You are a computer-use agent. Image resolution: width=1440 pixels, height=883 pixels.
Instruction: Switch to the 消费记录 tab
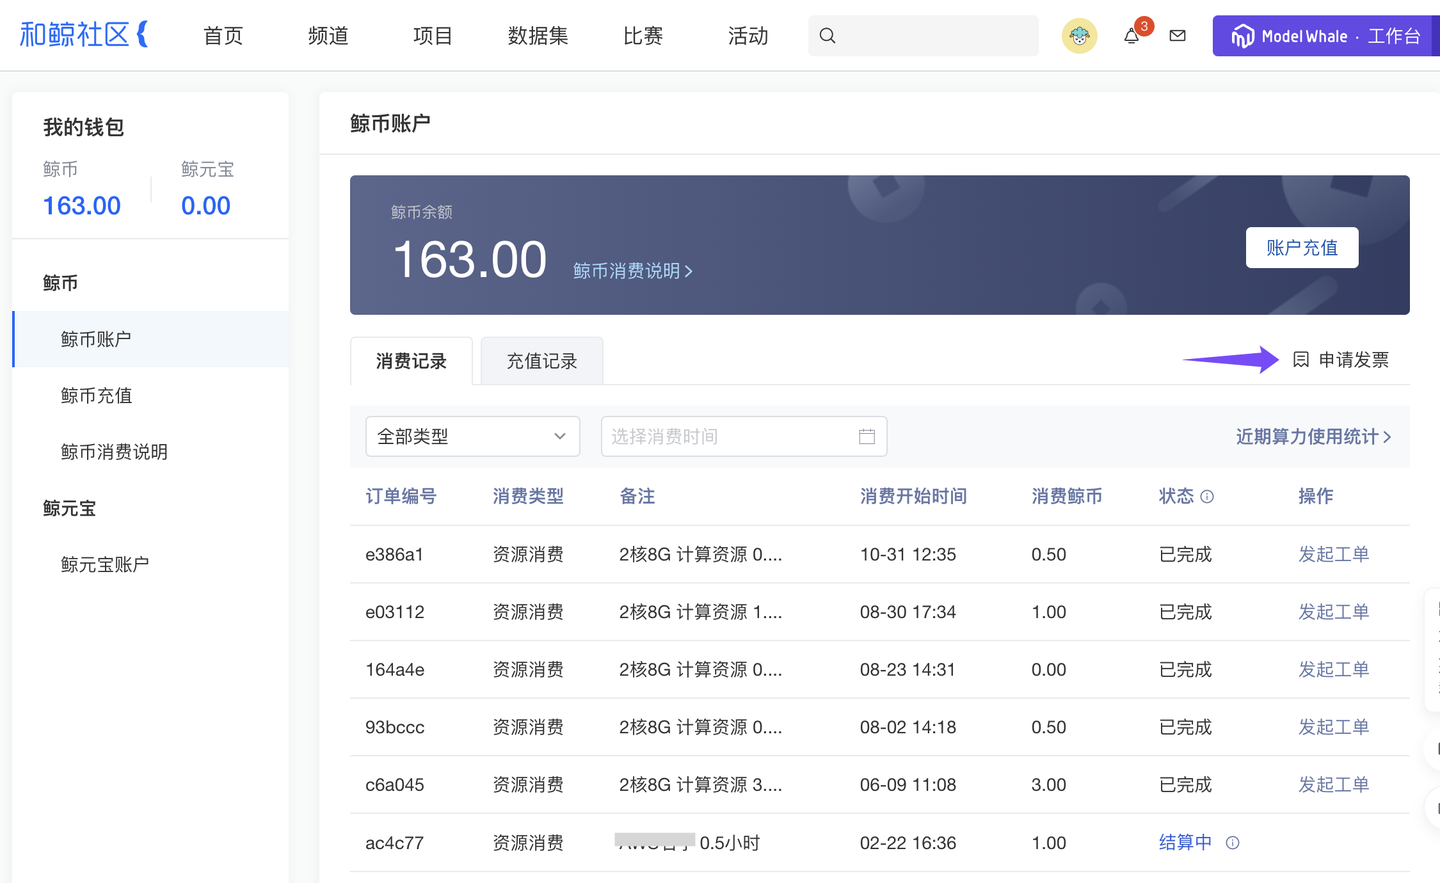(x=411, y=361)
